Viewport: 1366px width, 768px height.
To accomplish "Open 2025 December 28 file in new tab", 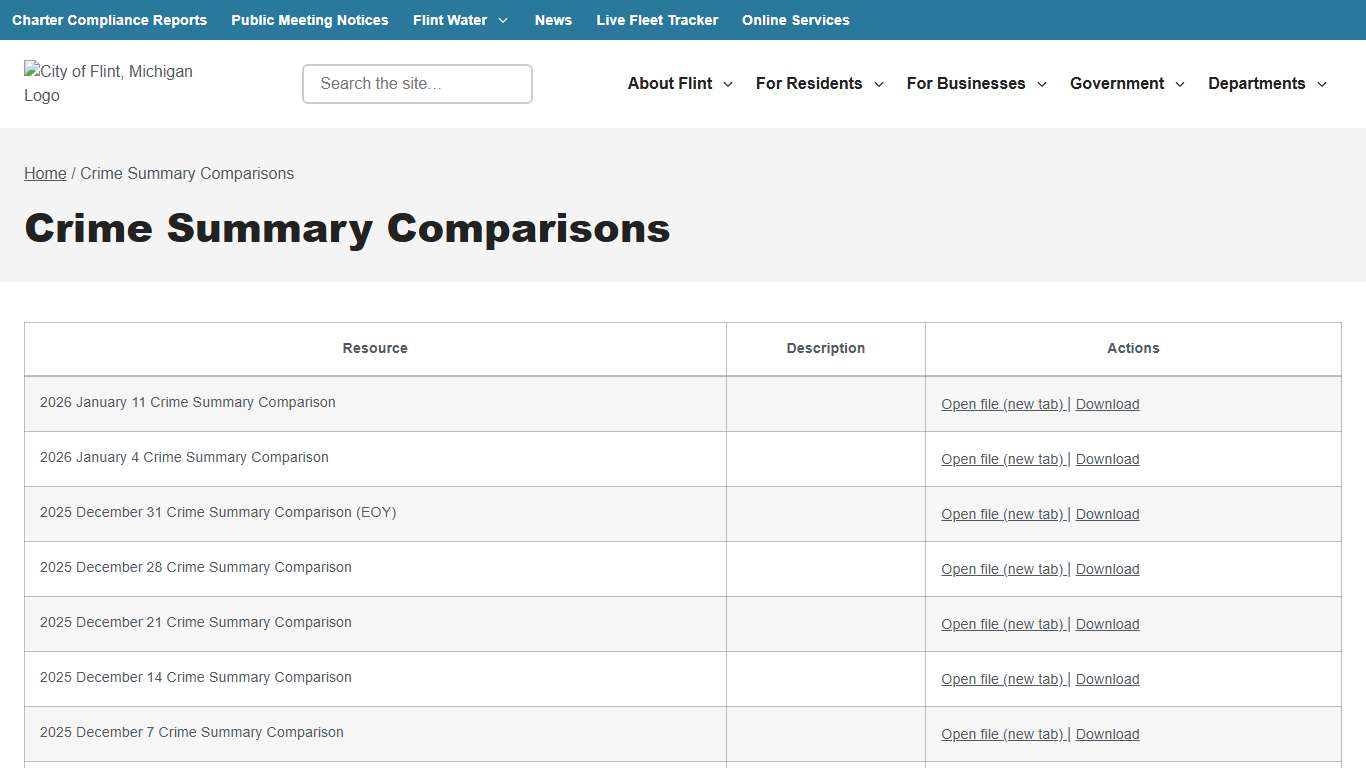I will [1002, 569].
